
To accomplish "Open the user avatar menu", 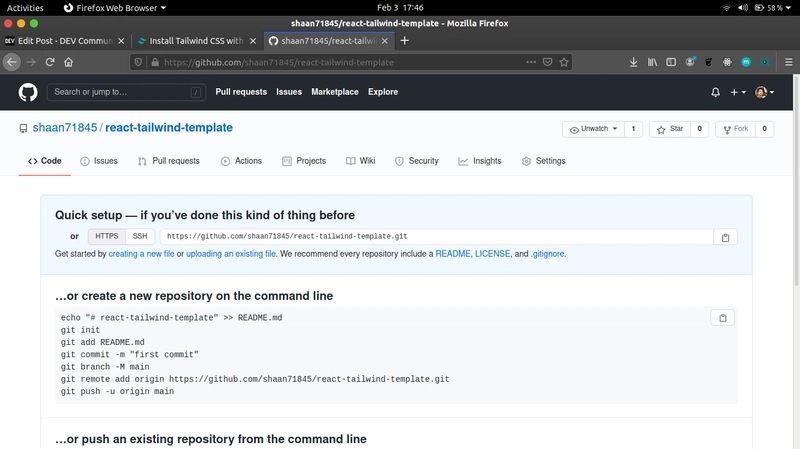I will (764, 92).
